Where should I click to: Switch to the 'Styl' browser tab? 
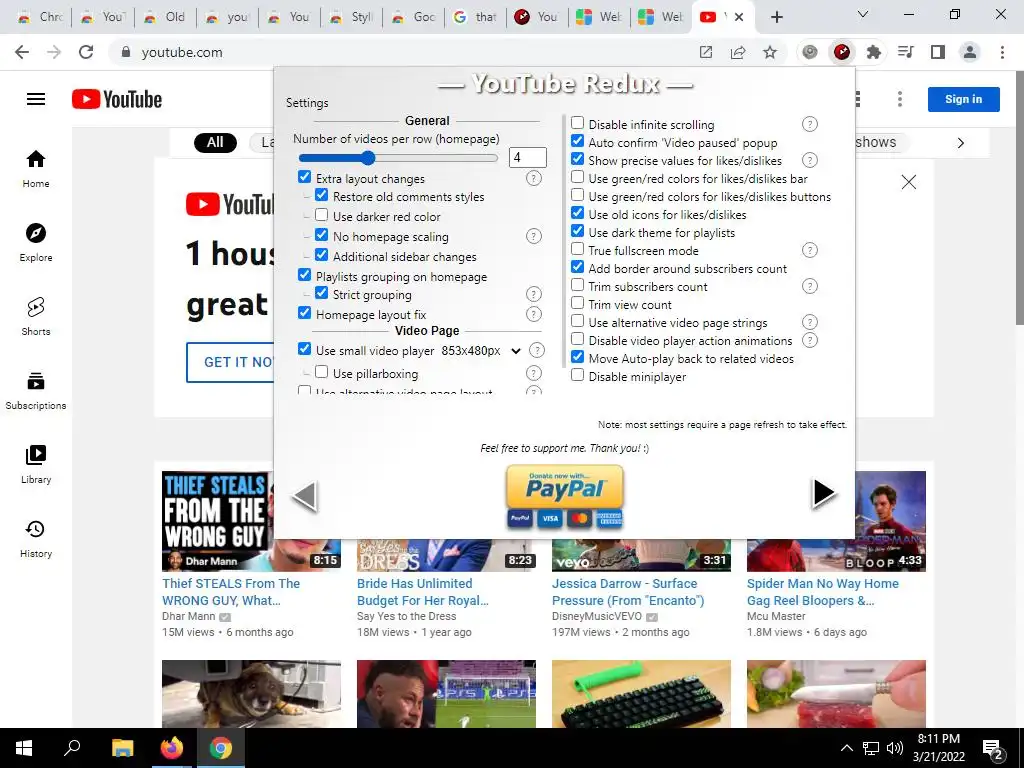[351, 17]
